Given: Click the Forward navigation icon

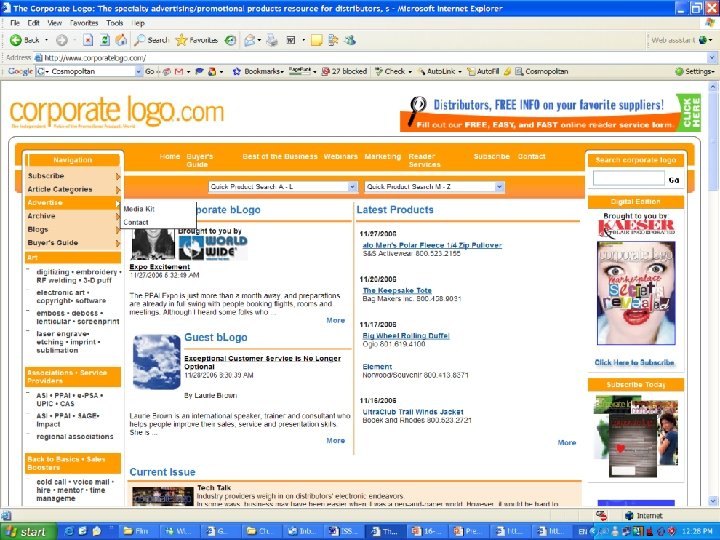Looking at the screenshot, I should click(x=62, y=40).
